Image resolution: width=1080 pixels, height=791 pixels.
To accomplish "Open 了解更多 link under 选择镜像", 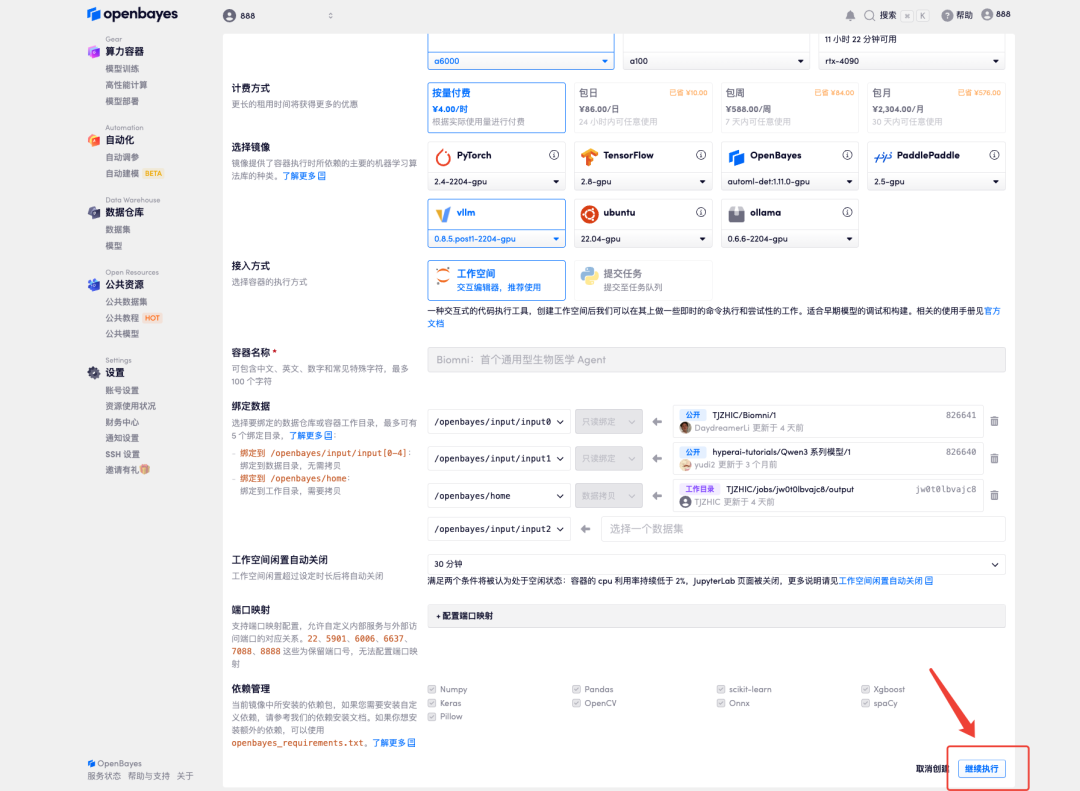I will [304, 176].
